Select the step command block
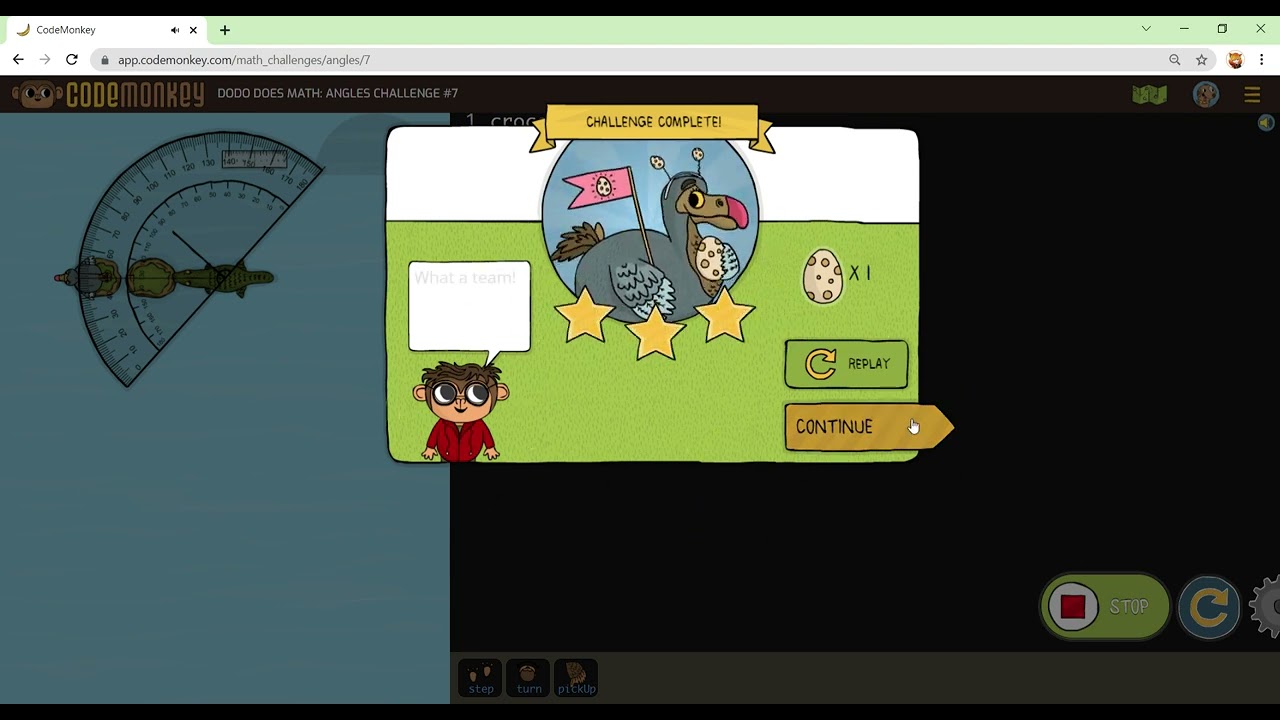Screen dimensions: 1280x720 click(481, 677)
